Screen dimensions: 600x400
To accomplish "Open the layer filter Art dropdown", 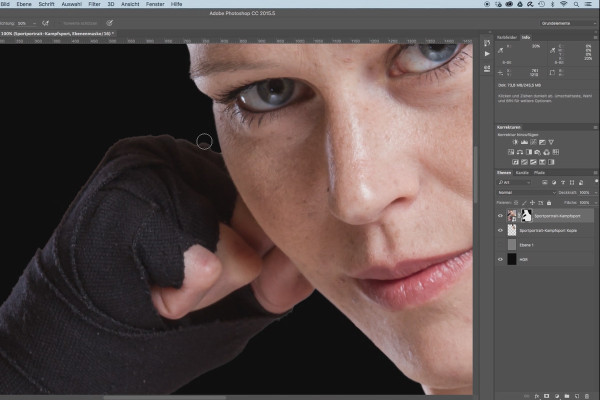I will [514, 183].
